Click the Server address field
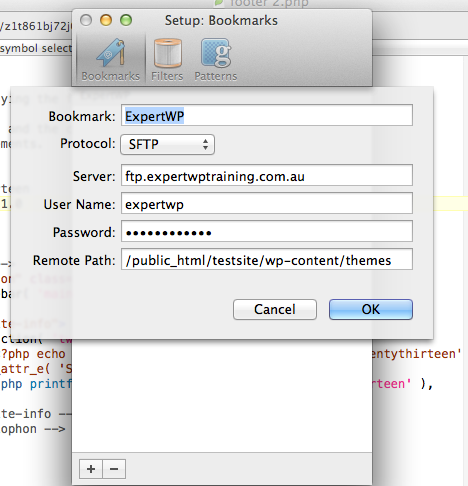The width and height of the screenshot is (468, 486). (x=267, y=175)
